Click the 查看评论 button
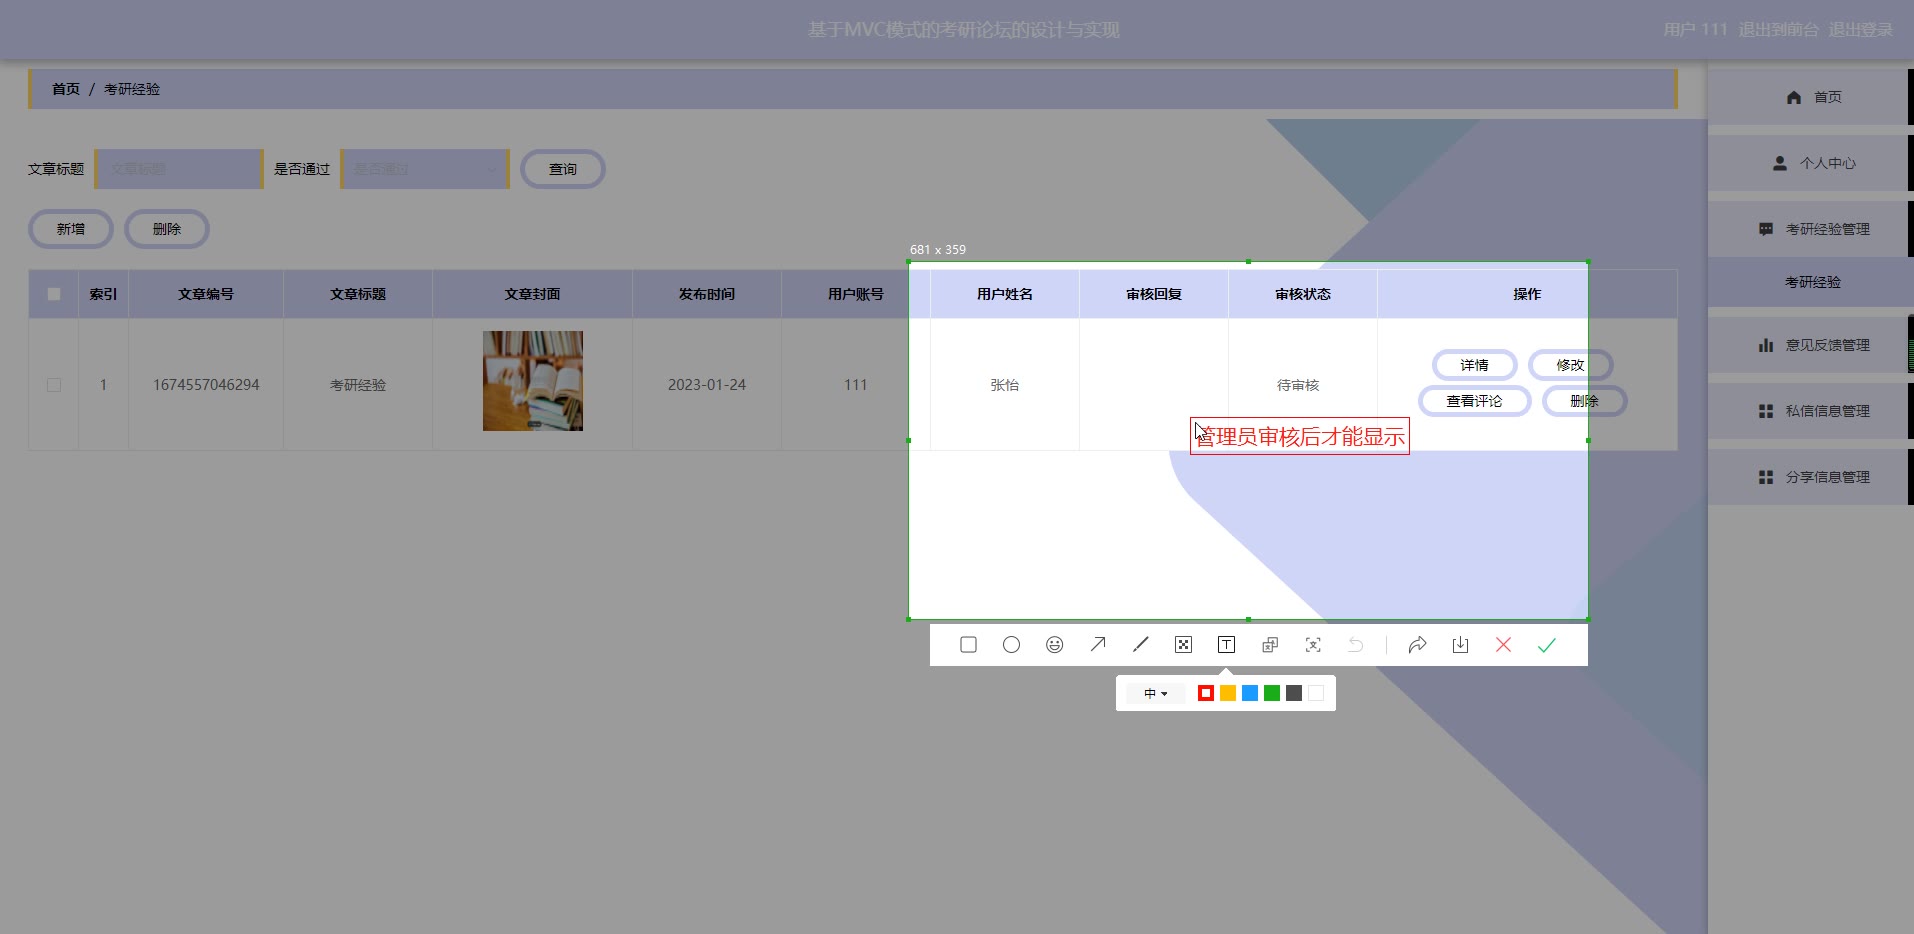Viewport: 1914px width, 934px height. pyautogui.click(x=1475, y=401)
